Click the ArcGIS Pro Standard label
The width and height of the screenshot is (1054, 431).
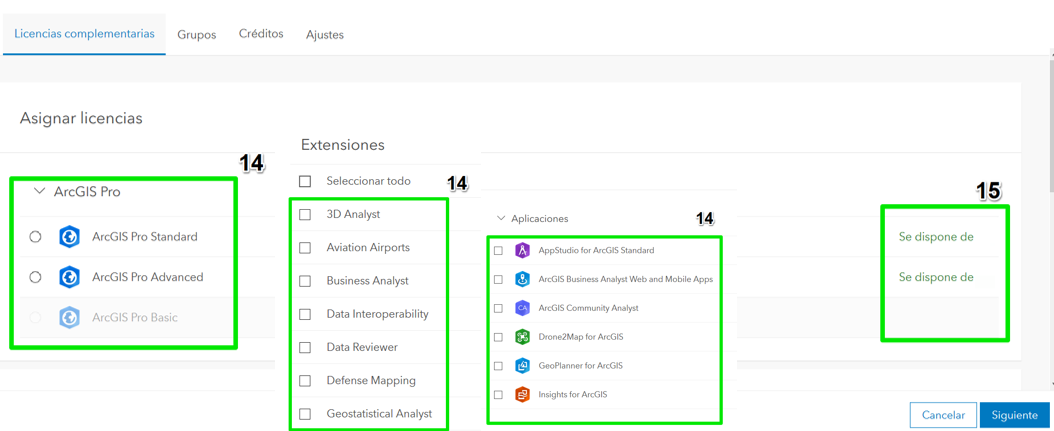(145, 237)
